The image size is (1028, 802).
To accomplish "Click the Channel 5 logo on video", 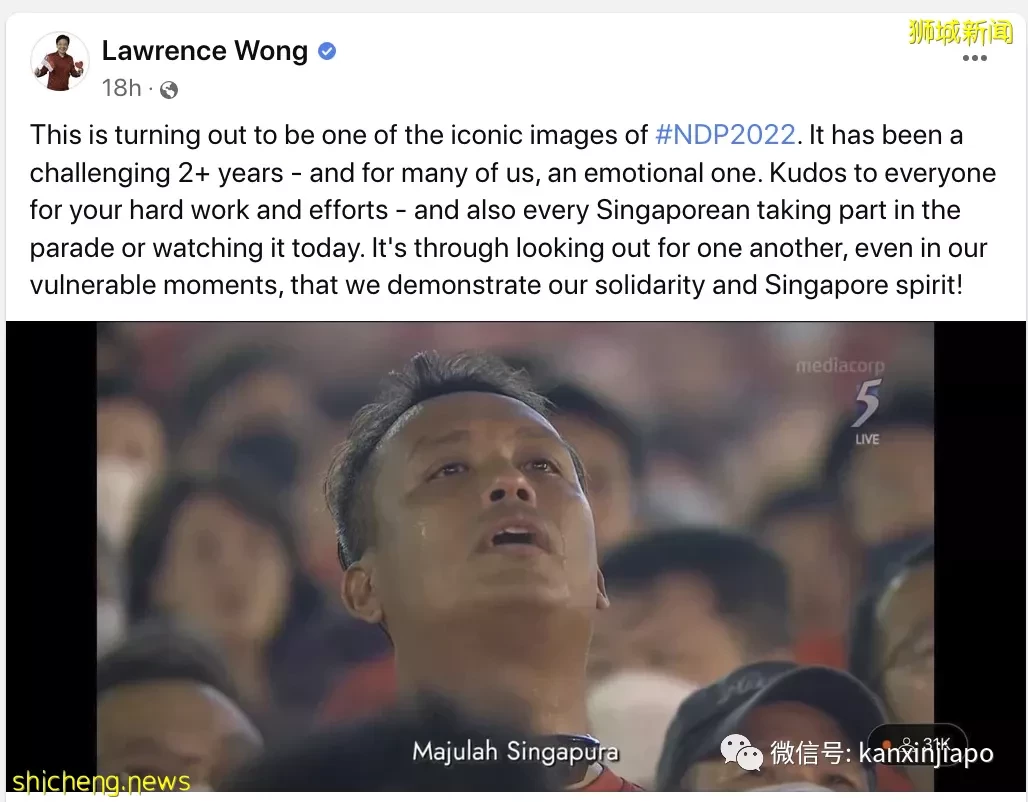I will click(x=867, y=403).
